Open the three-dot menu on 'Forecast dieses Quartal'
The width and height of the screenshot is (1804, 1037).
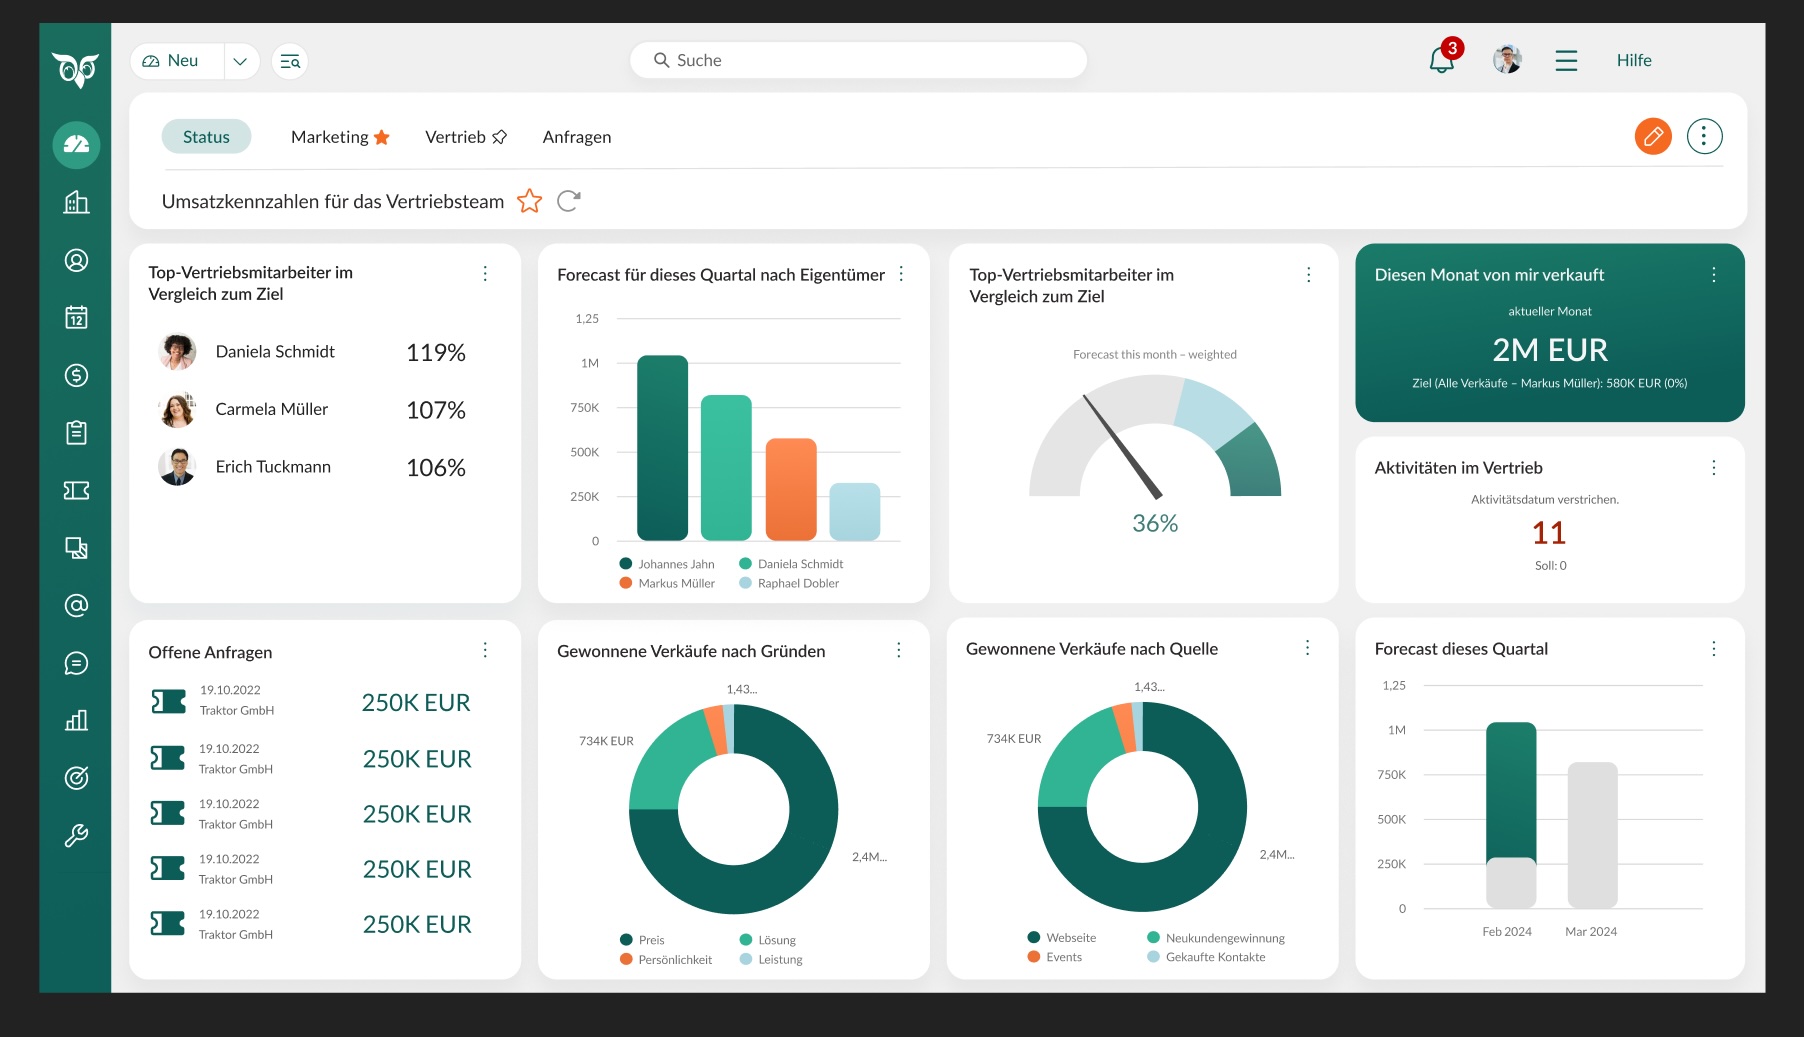point(1714,647)
